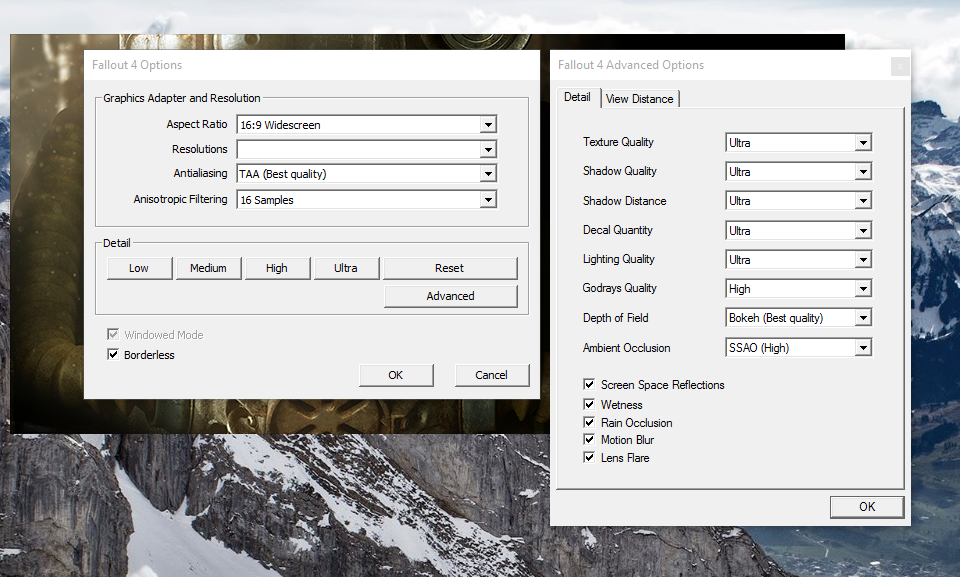
Task: Turn off Motion Blur checkbox
Action: 589,440
